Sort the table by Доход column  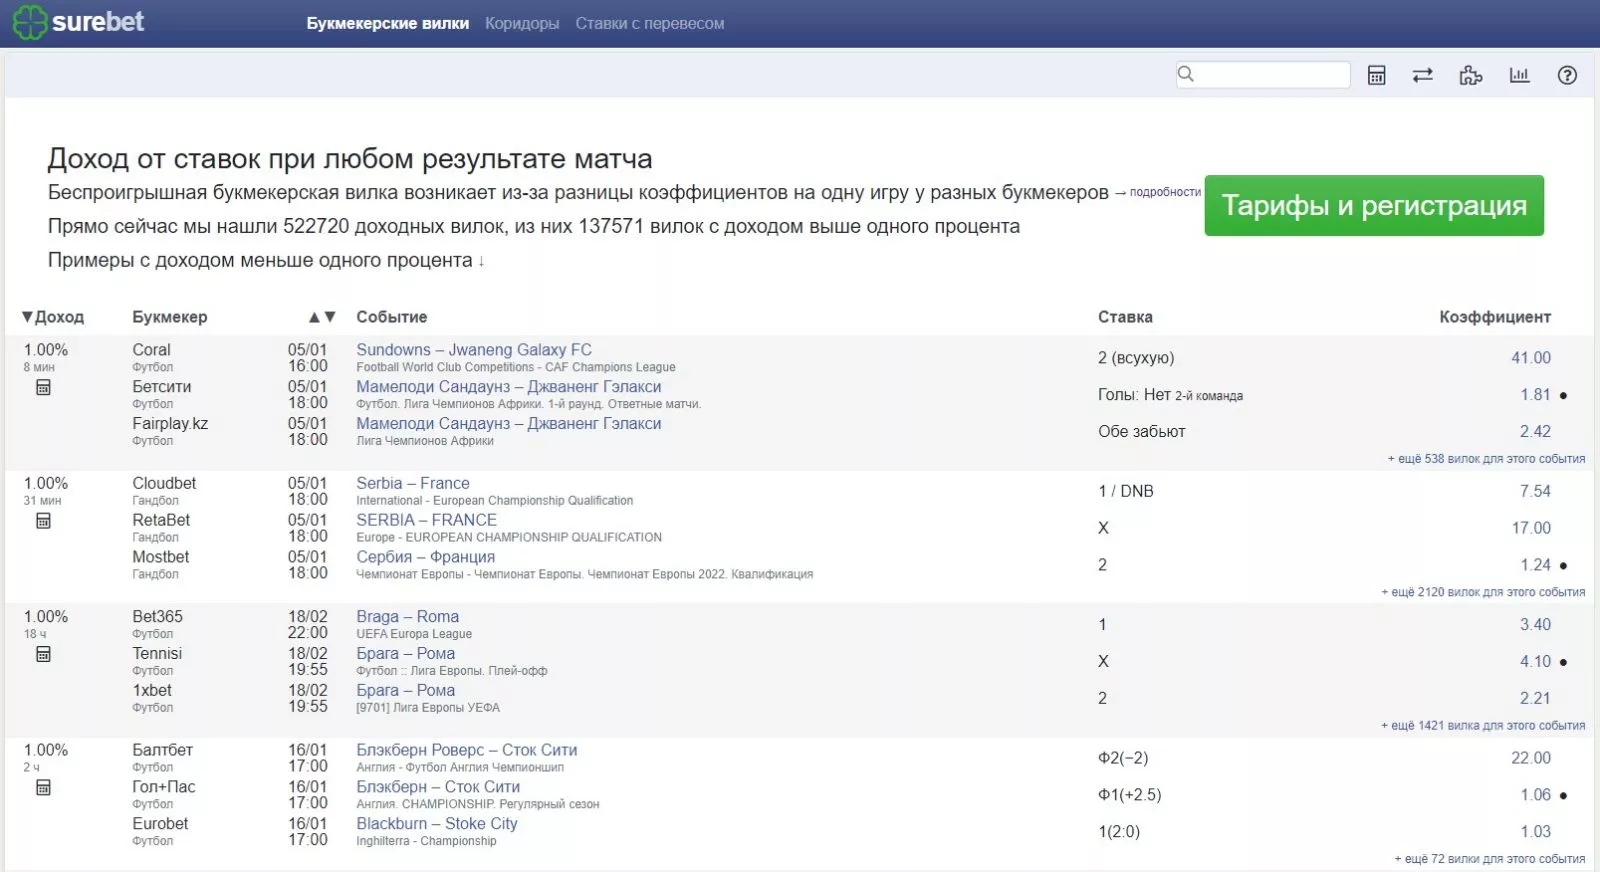[53, 317]
